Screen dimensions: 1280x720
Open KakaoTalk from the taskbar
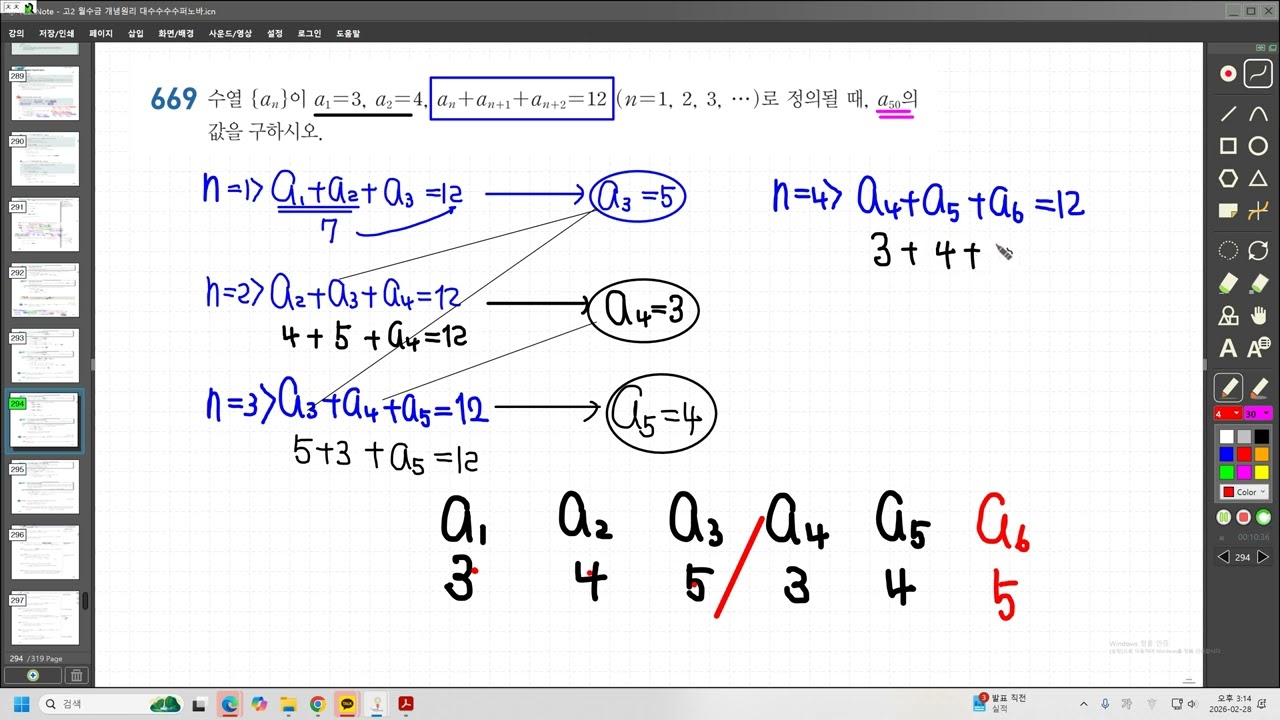347,704
